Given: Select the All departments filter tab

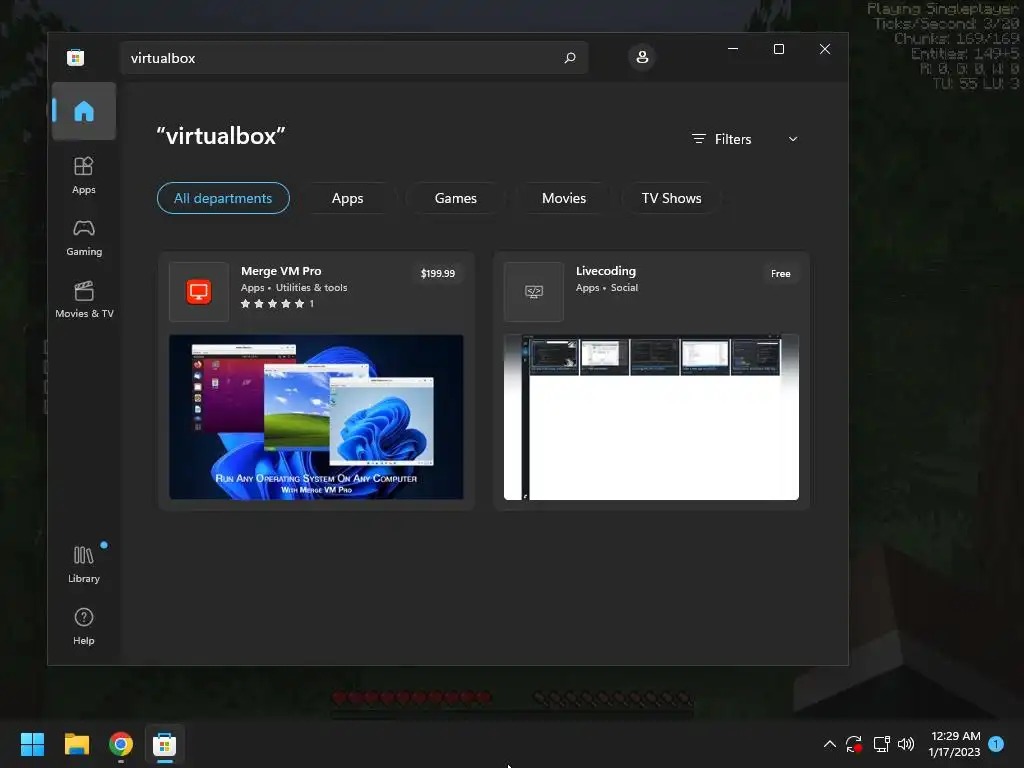Looking at the screenshot, I should [223, 198].
